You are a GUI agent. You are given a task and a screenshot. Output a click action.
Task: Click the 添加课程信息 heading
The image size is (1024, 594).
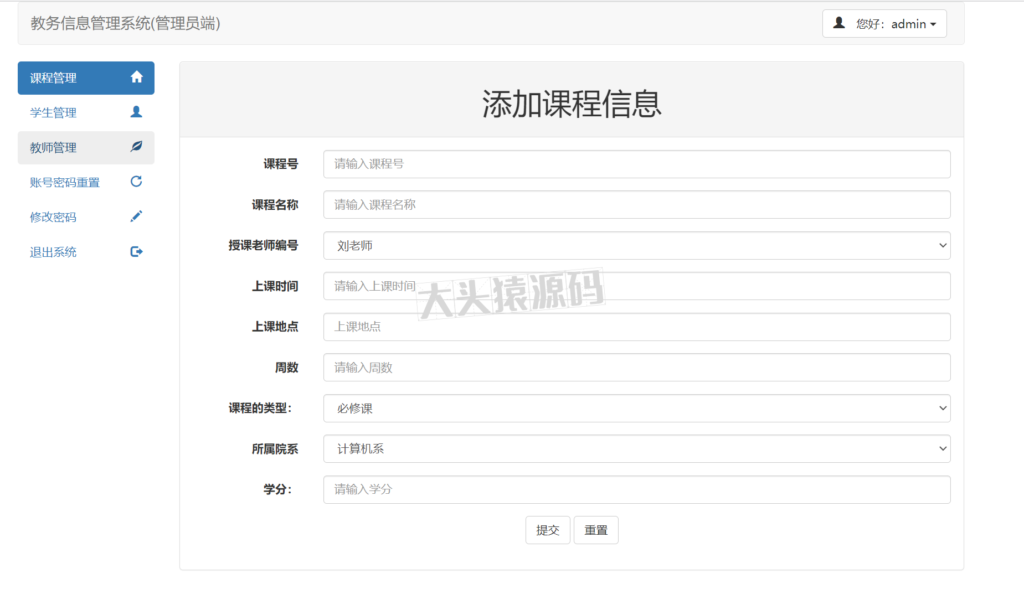(x=572, y=104)
